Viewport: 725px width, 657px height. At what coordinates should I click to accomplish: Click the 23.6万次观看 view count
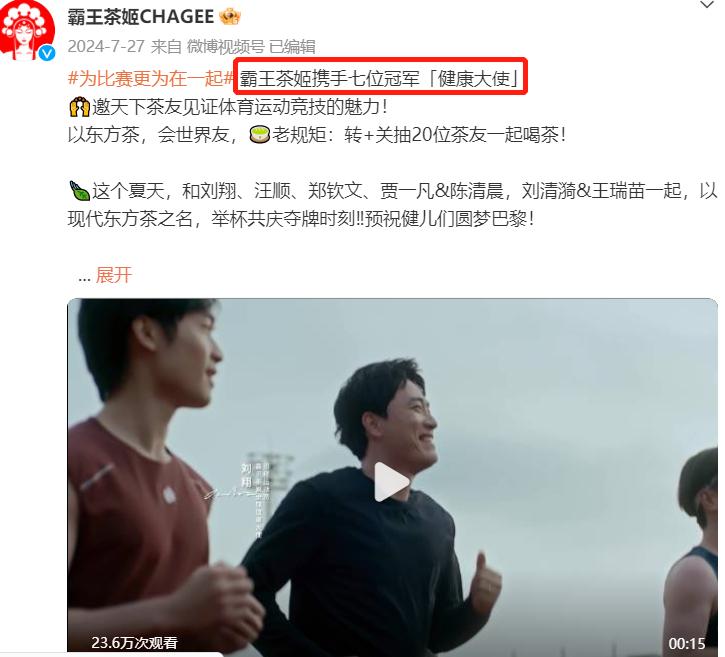pos(134,643)
